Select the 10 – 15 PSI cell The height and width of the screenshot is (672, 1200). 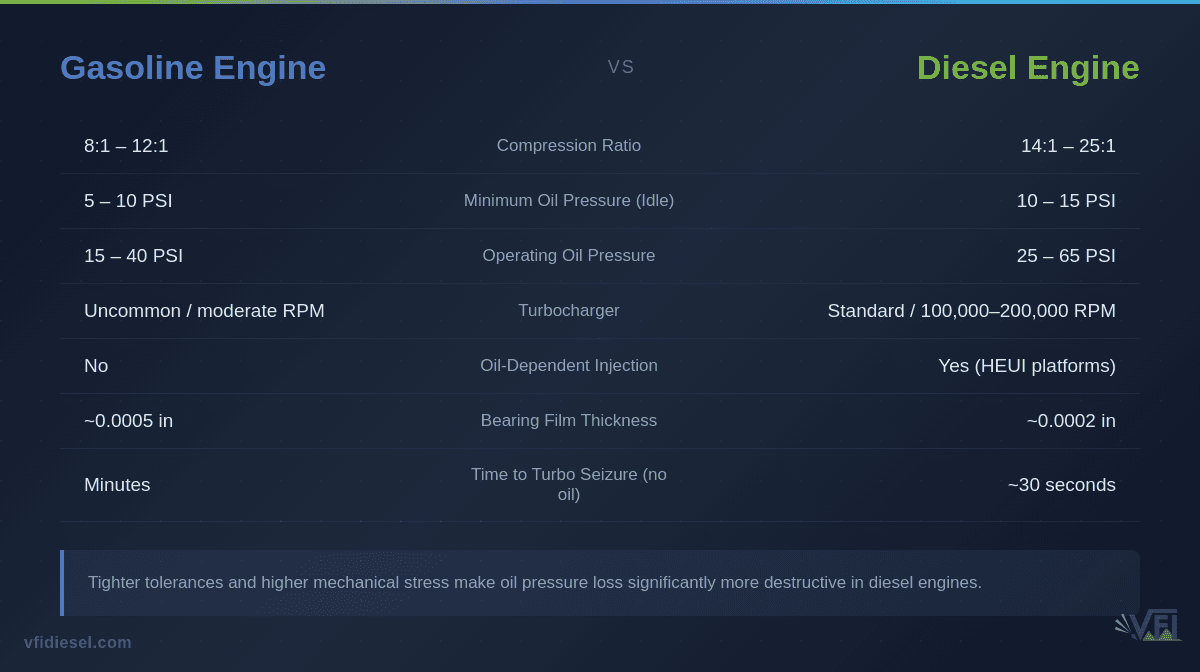click(1066, 200)
